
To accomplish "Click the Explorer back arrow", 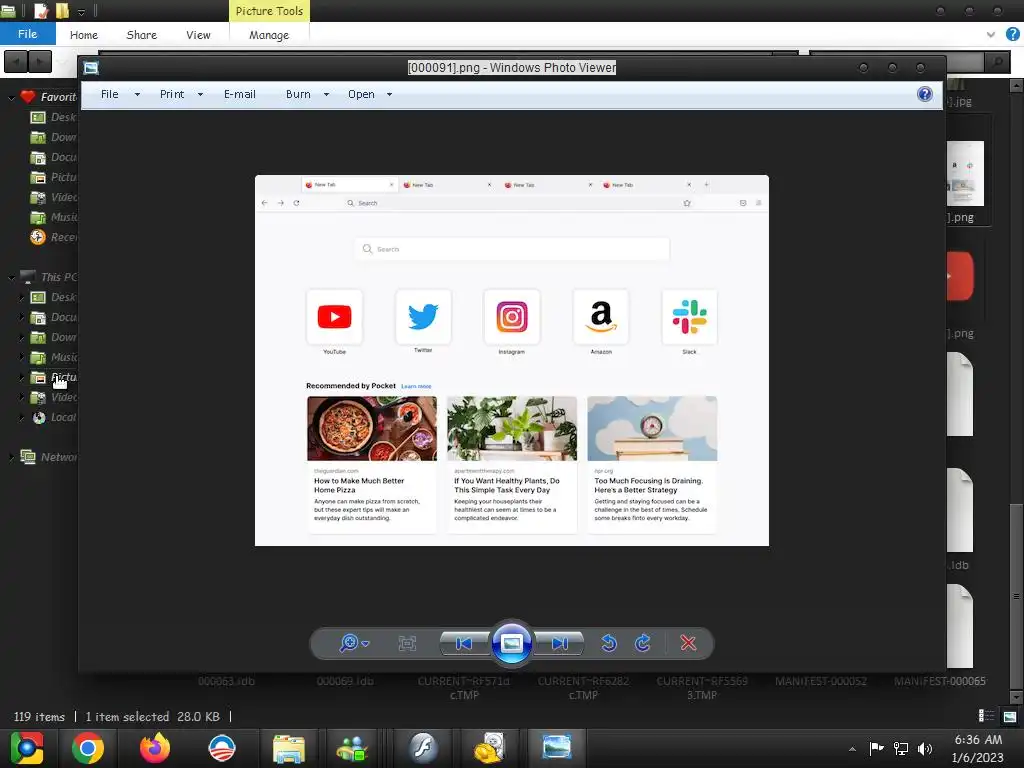I will coord(16,62).
